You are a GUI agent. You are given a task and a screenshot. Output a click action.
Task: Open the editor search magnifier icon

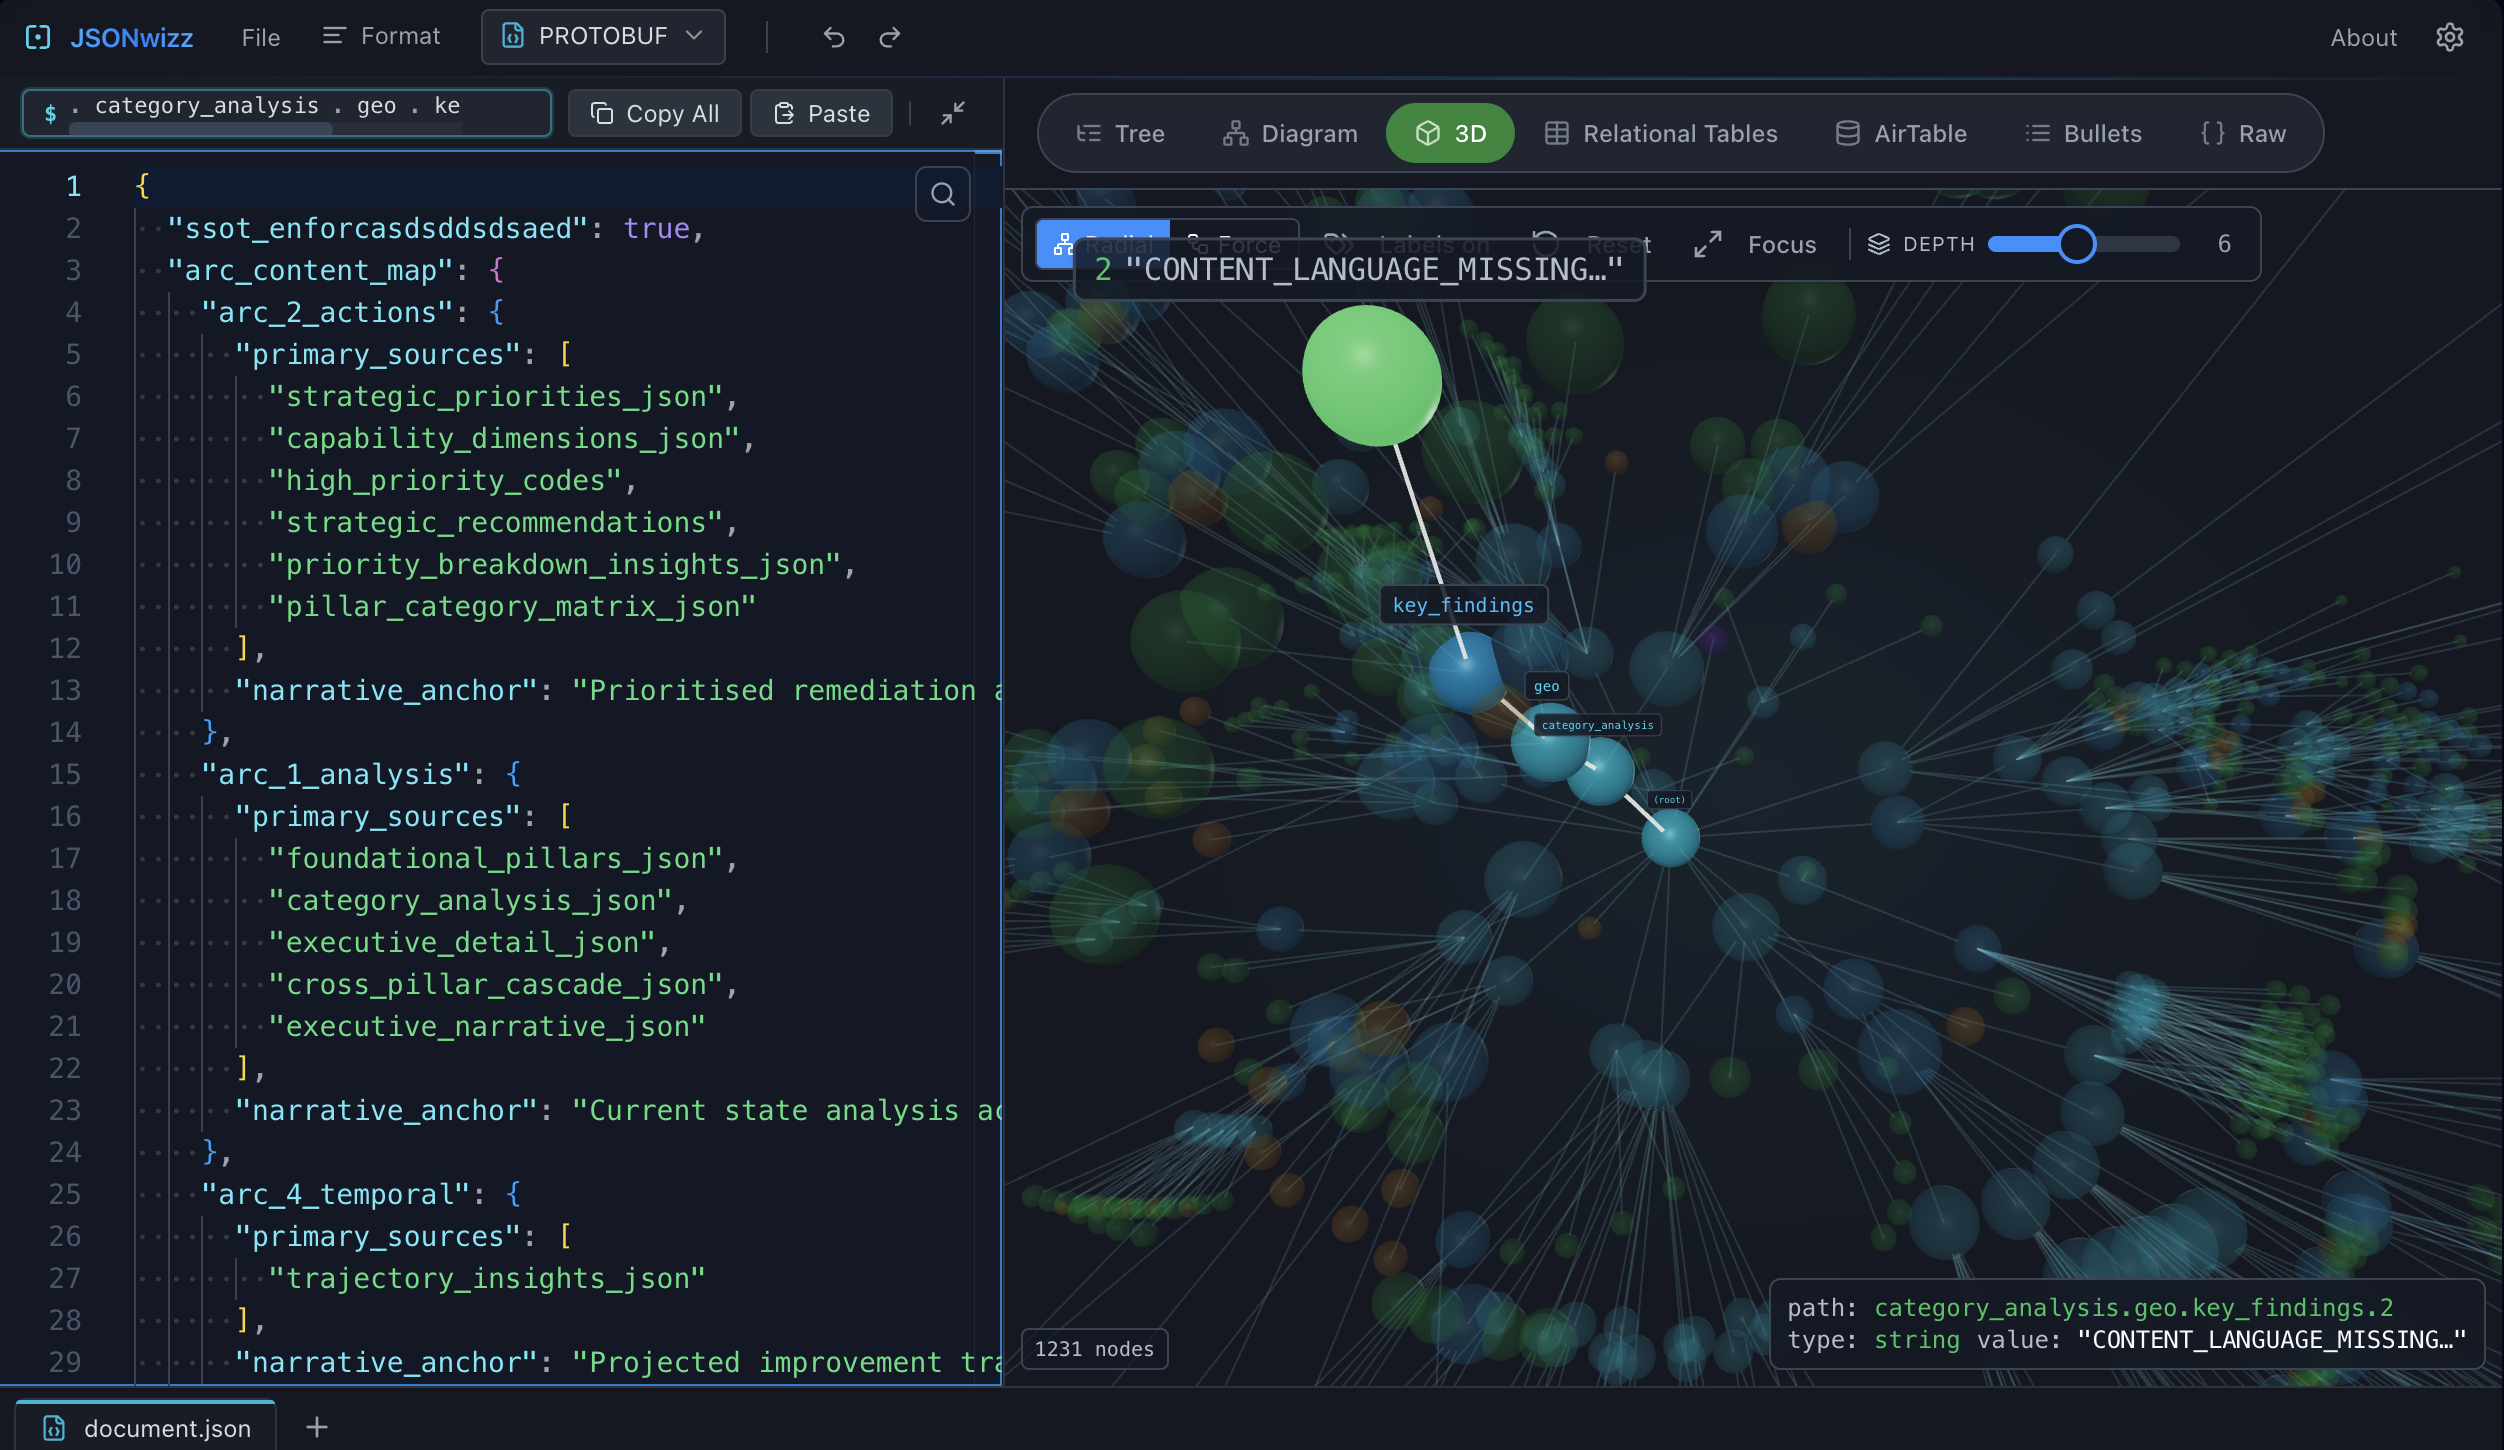943,194
